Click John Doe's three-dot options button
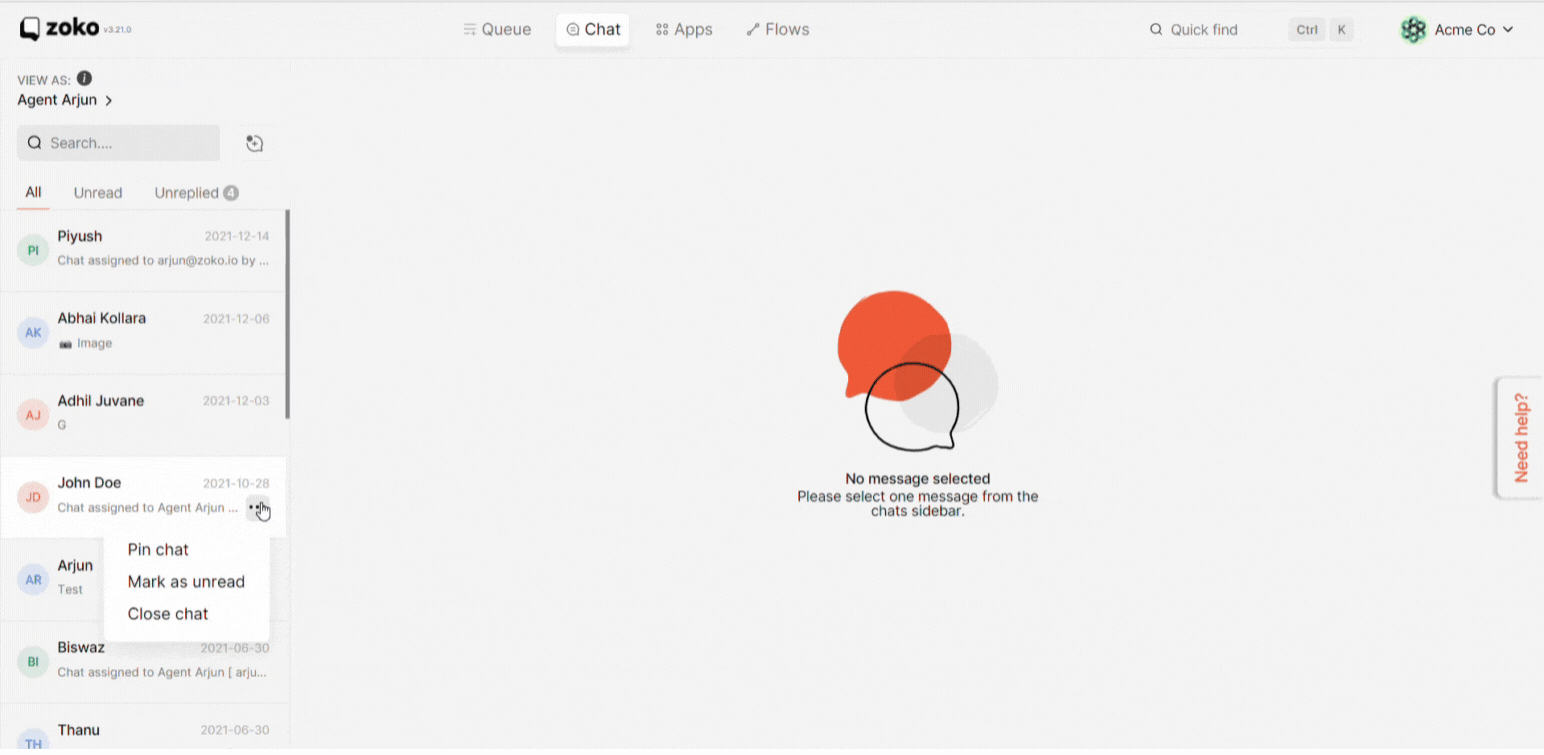Screen dimensions: 1544x755 pyautogui.click(x=257, y=507)
